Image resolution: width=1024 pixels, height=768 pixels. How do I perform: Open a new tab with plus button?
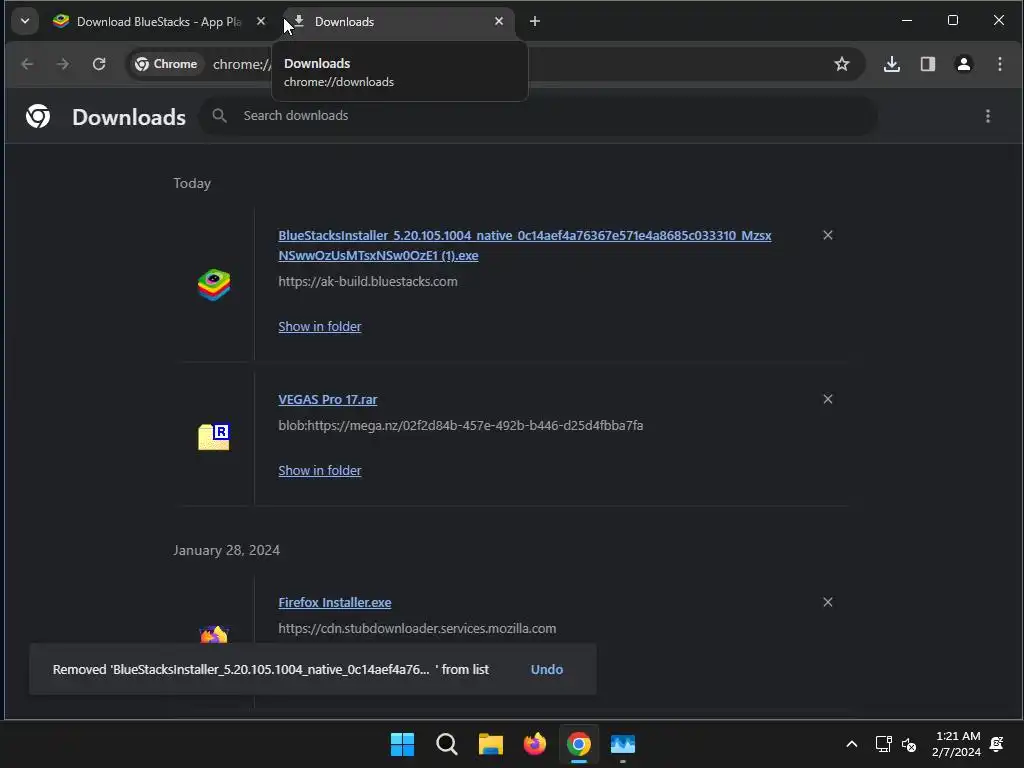click(535, 22)
